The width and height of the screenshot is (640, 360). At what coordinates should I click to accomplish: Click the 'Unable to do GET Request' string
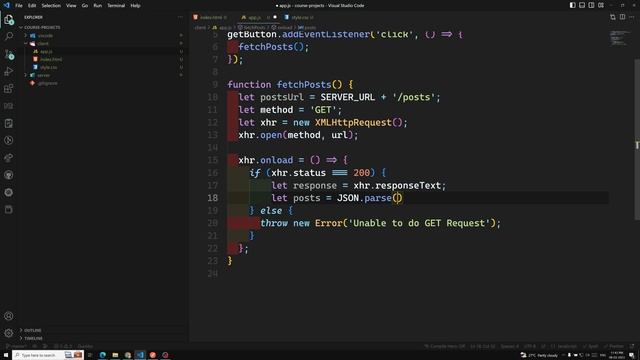click(419, 223)
